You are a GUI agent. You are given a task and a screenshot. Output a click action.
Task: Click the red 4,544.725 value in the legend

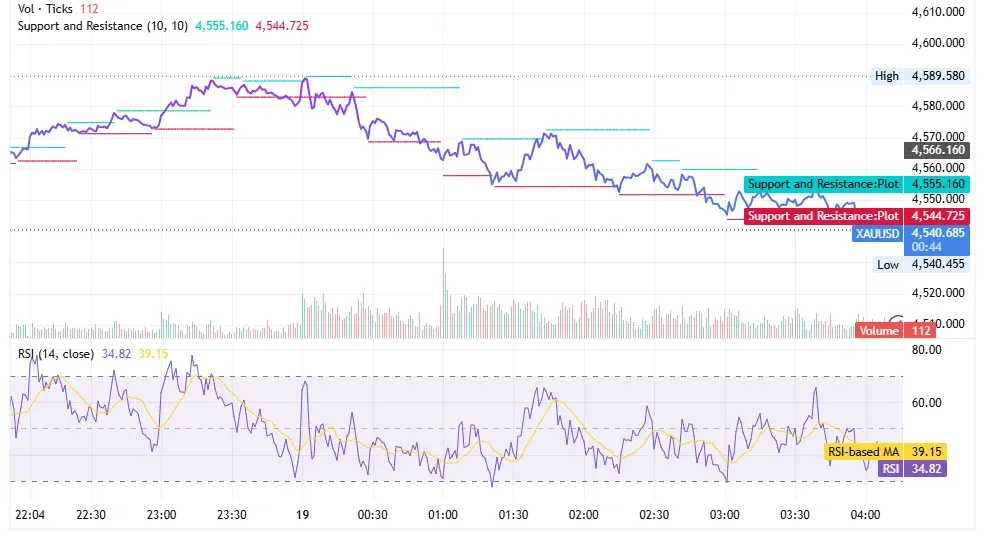(281, 26)
